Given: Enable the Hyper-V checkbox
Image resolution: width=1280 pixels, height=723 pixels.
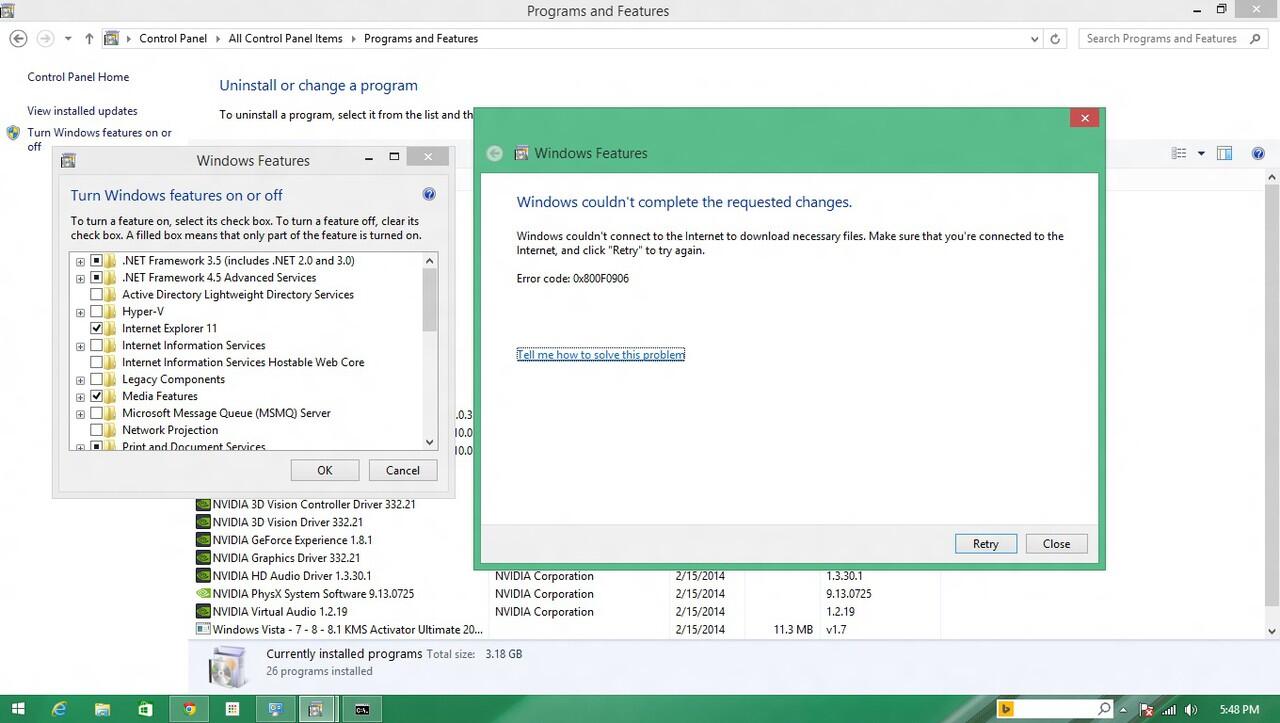Looking at the screenshot, I should tap(97, 312).
